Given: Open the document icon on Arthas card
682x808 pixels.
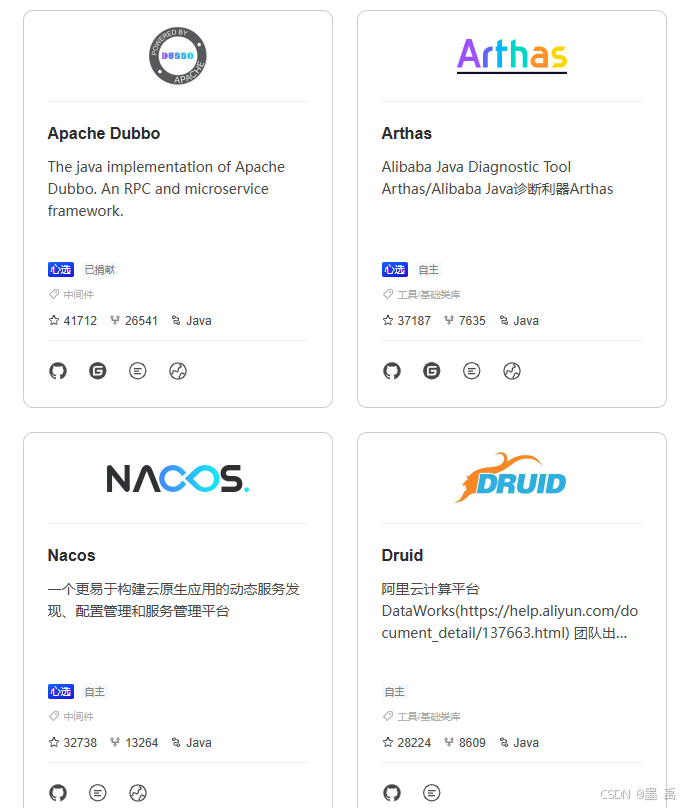Looking at the screenshot, I should (x=472, y=371).
